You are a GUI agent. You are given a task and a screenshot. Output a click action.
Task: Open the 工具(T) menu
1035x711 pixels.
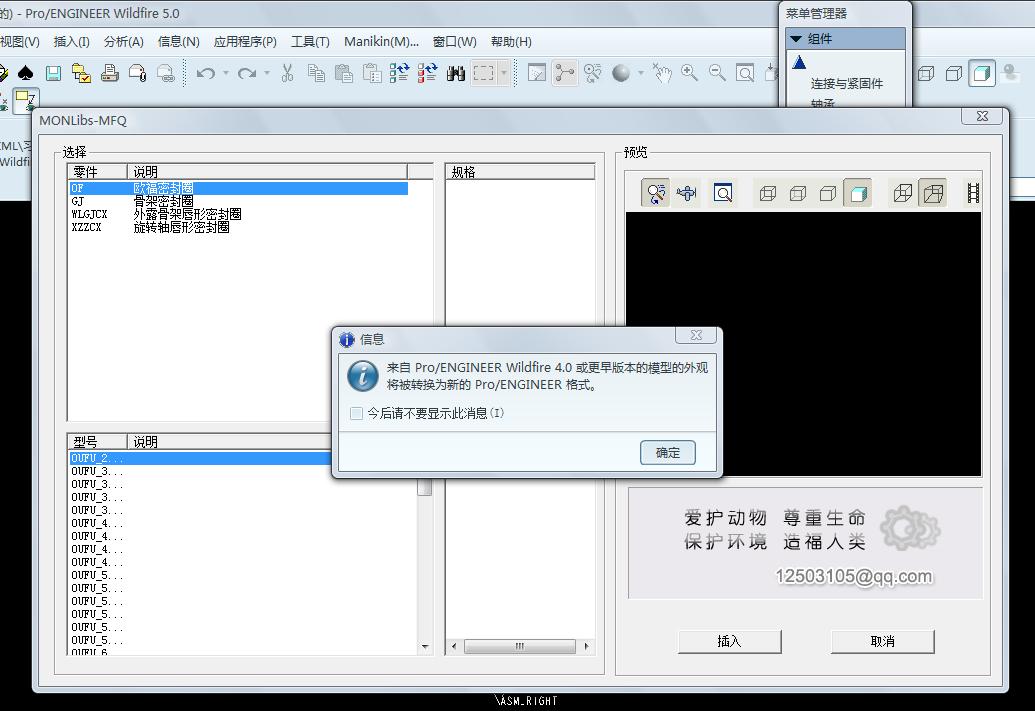pos(310,42)
